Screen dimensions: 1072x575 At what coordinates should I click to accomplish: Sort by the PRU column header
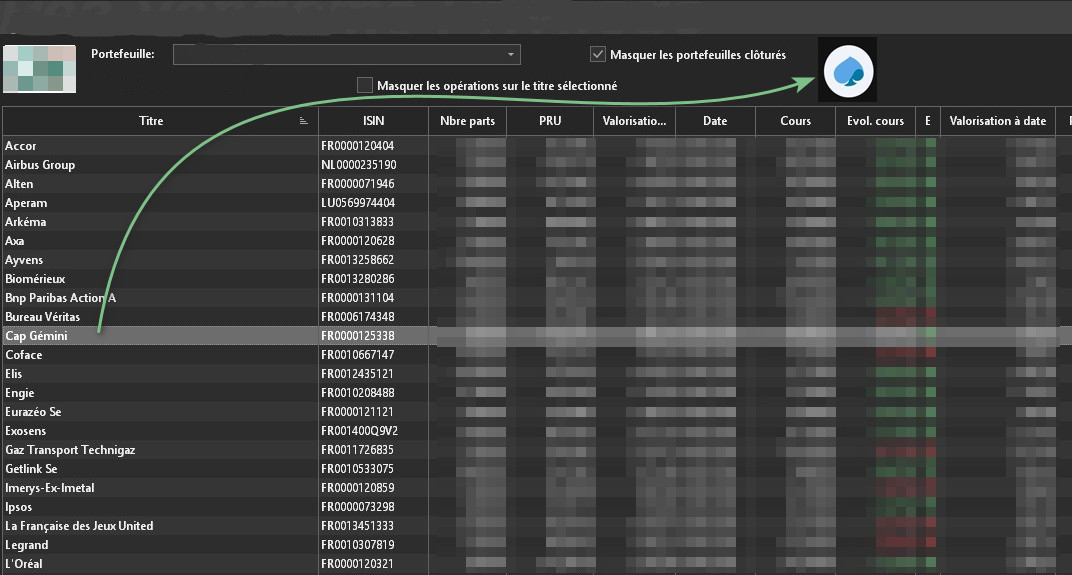(550, 121)
